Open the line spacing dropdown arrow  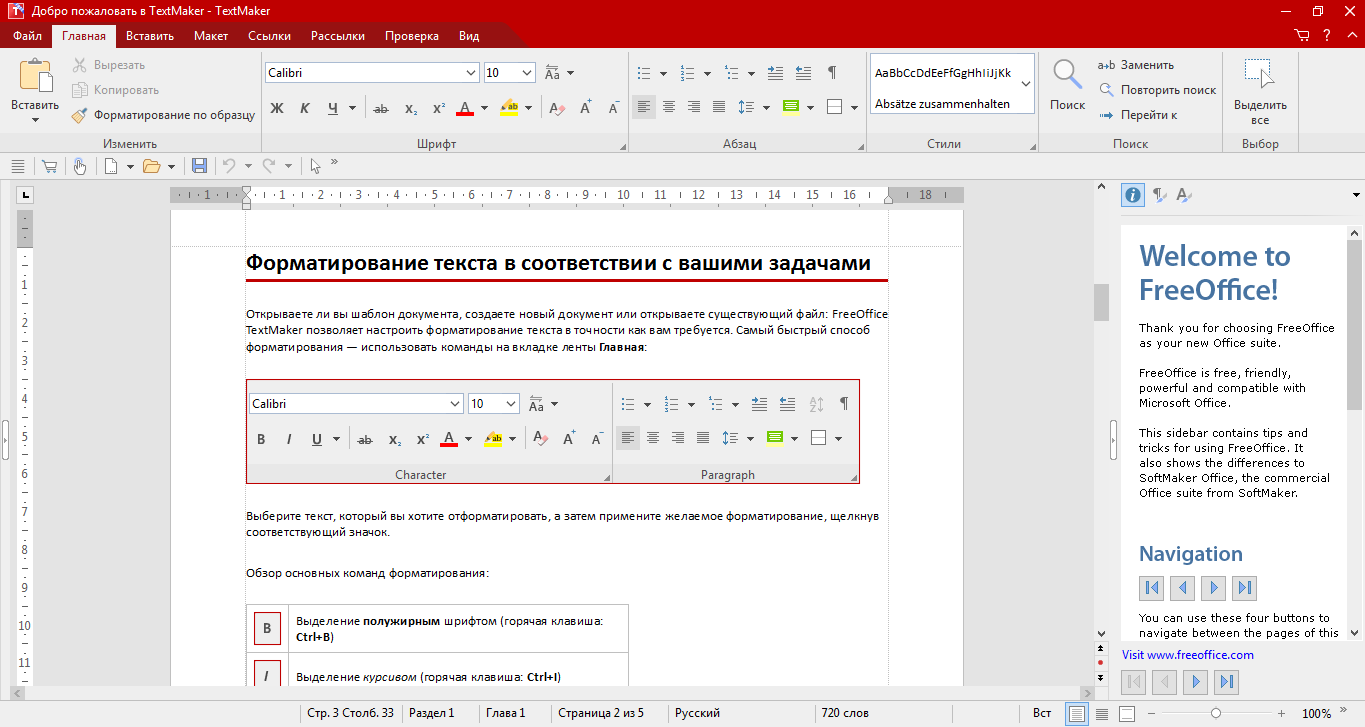[x=766, y=107]
